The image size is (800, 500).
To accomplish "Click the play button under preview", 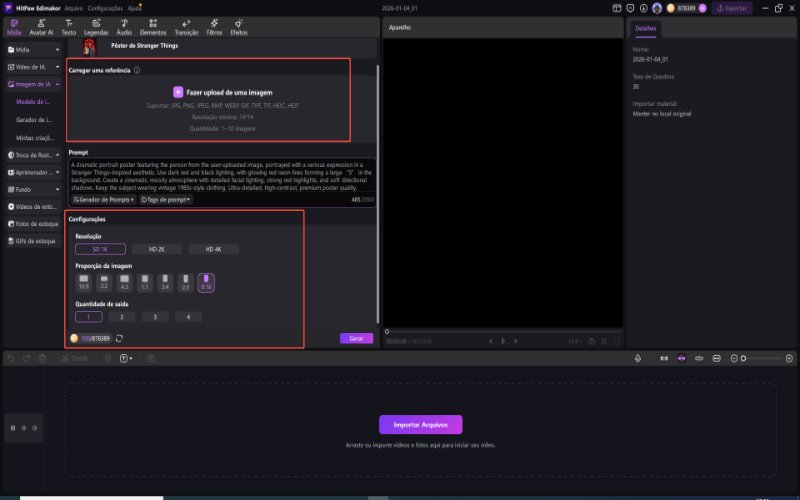I will [503, 341].
